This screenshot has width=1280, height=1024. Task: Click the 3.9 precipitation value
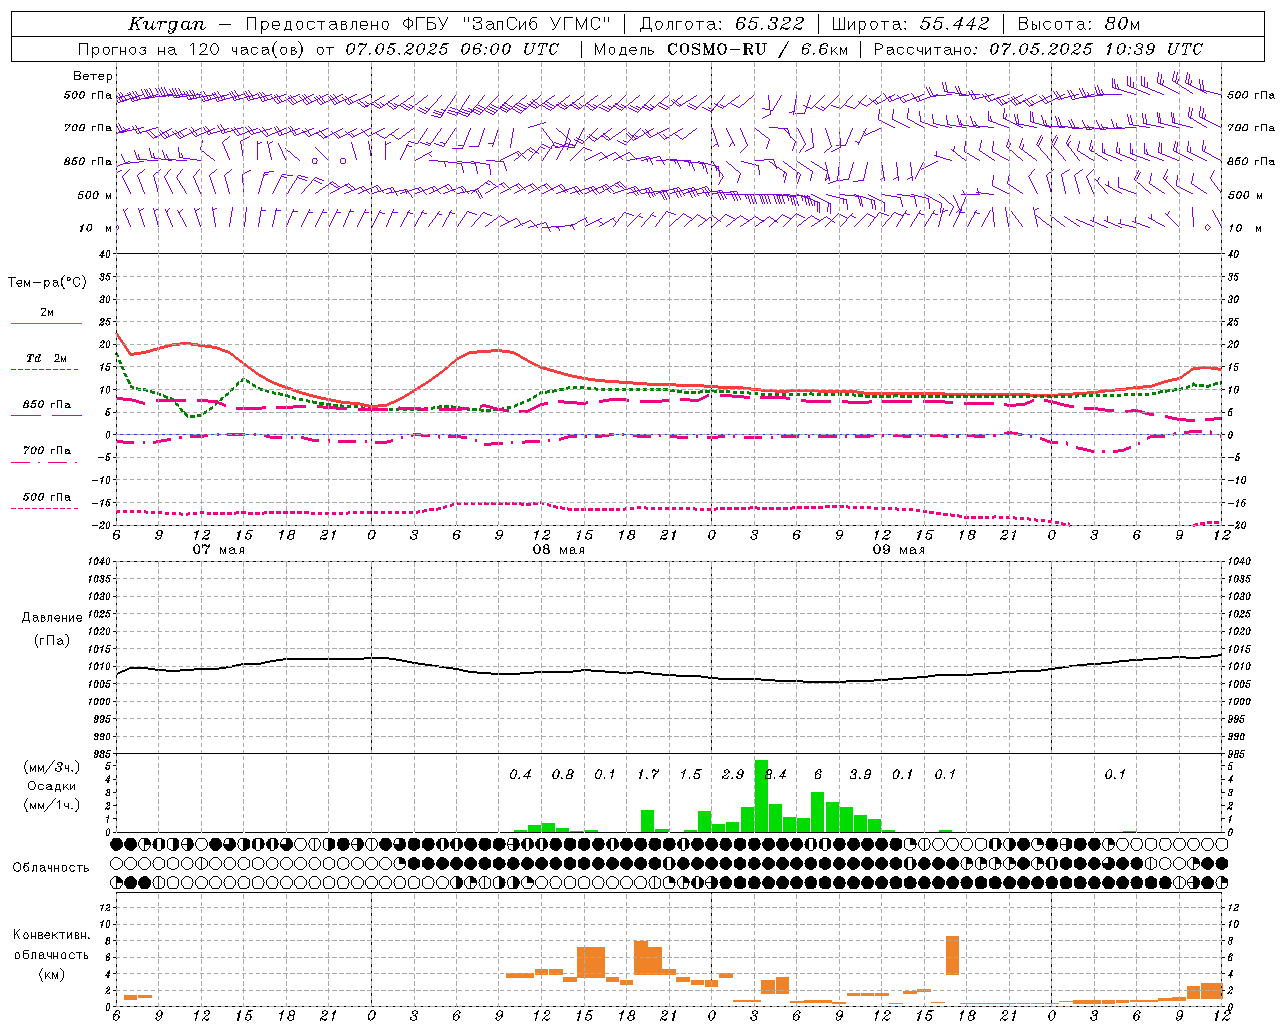[x=860, y=774]
